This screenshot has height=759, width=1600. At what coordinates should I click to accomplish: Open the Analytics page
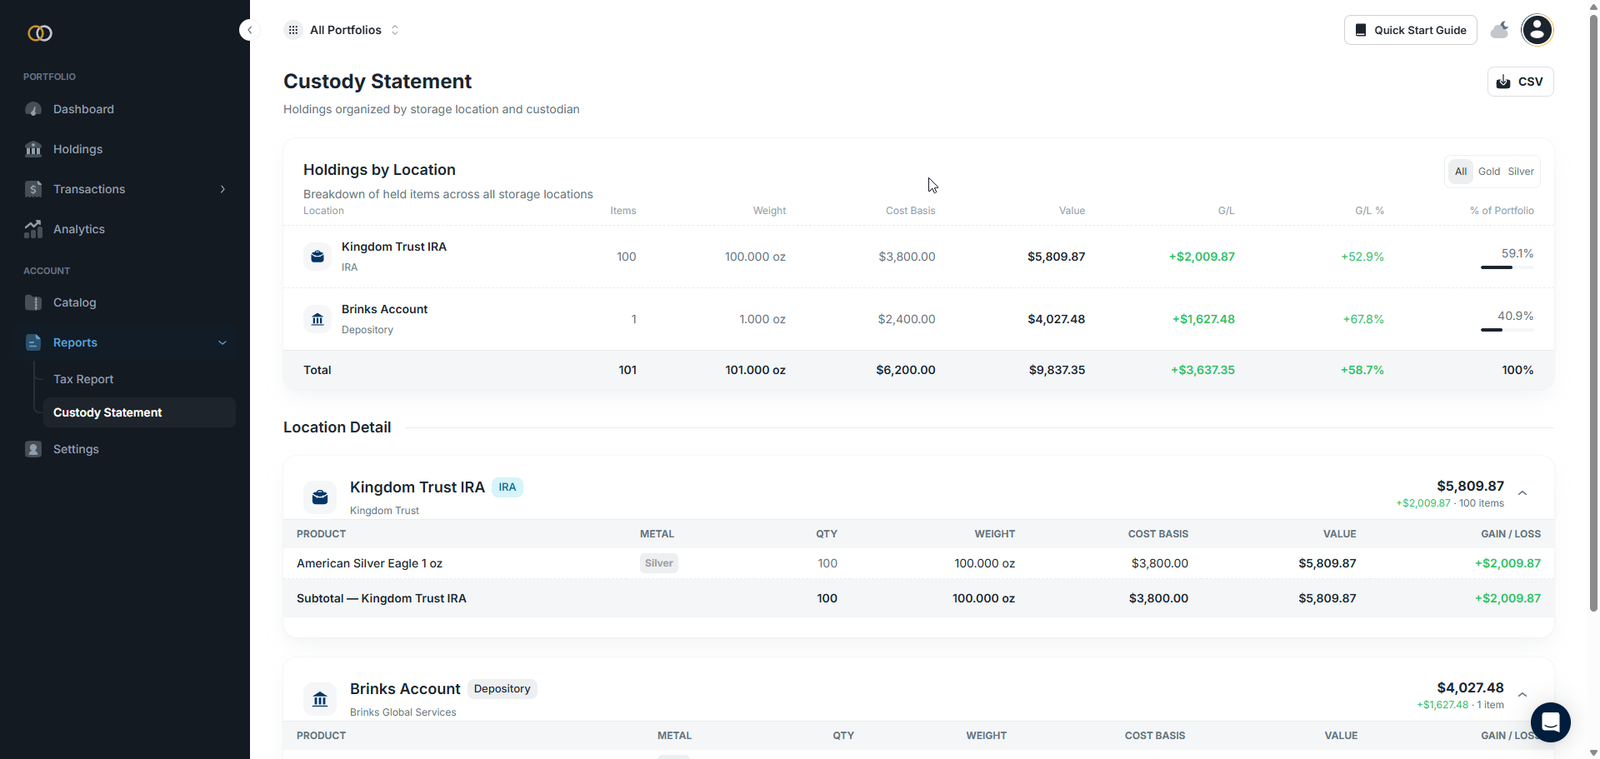[x=78, y=229]
